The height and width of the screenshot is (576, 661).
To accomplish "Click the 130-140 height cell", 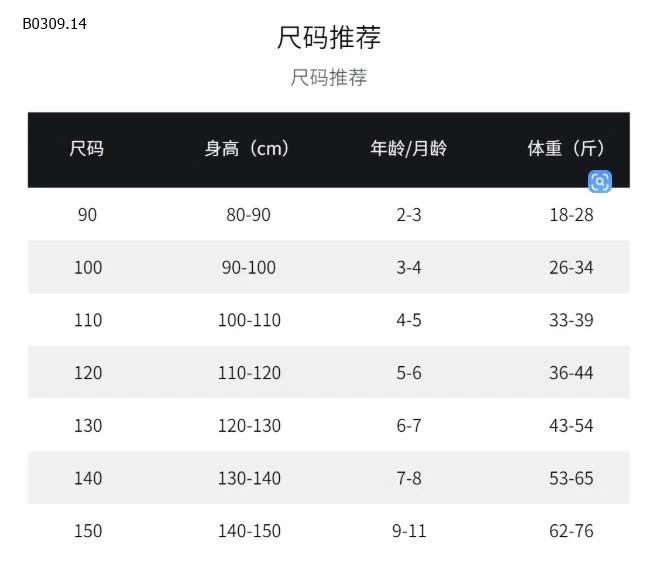I will [249, 479].
